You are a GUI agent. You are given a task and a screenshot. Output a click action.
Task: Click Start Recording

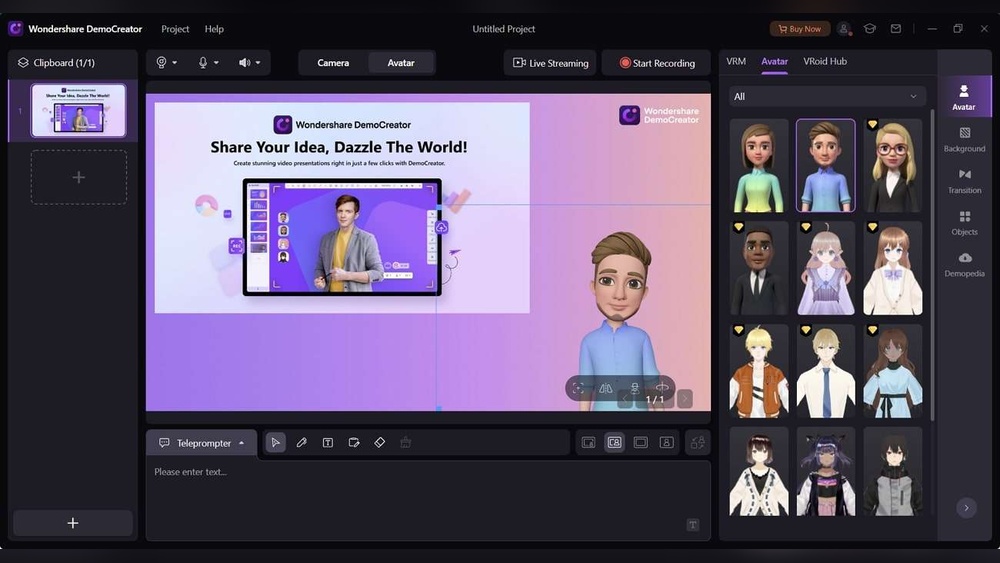point(657,63)
